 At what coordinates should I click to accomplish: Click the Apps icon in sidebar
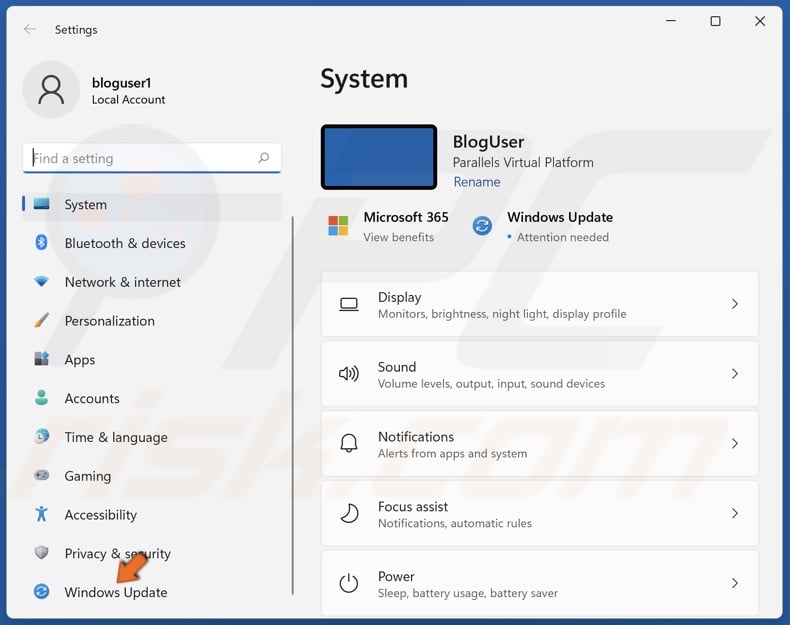[x=41, y=359]
